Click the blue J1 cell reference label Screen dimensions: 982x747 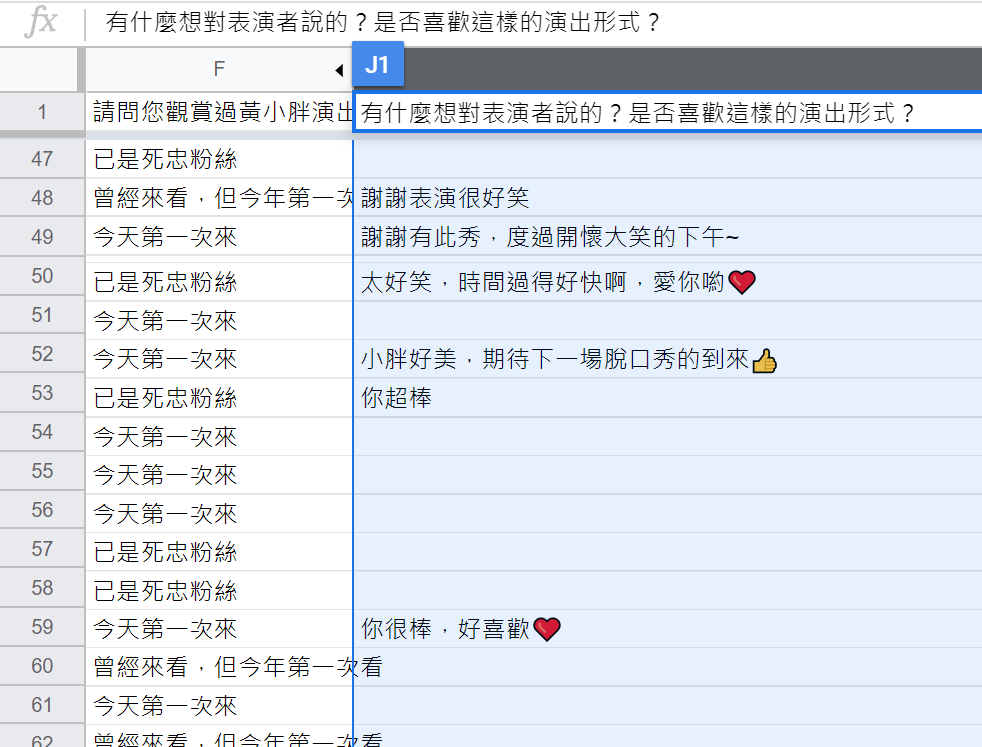tap(377, 65)
